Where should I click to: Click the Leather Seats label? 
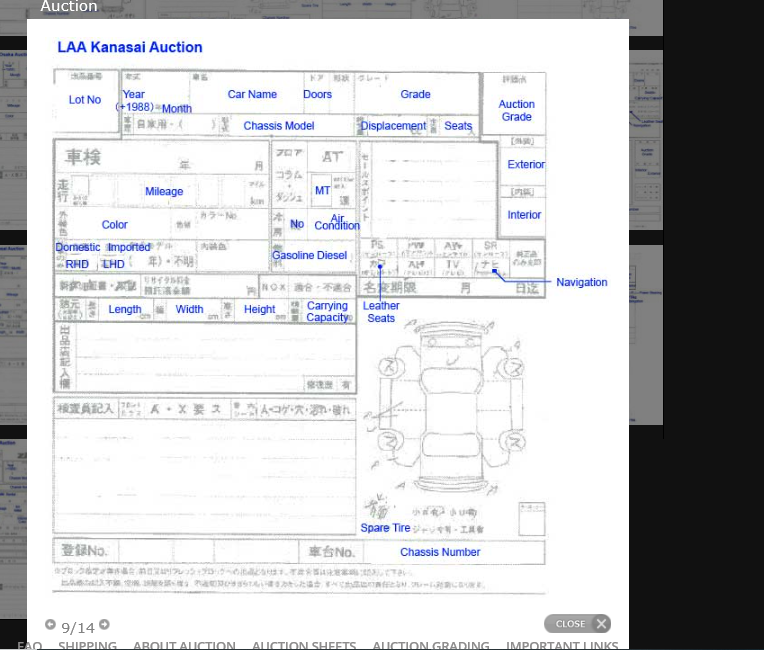point(381,312)
